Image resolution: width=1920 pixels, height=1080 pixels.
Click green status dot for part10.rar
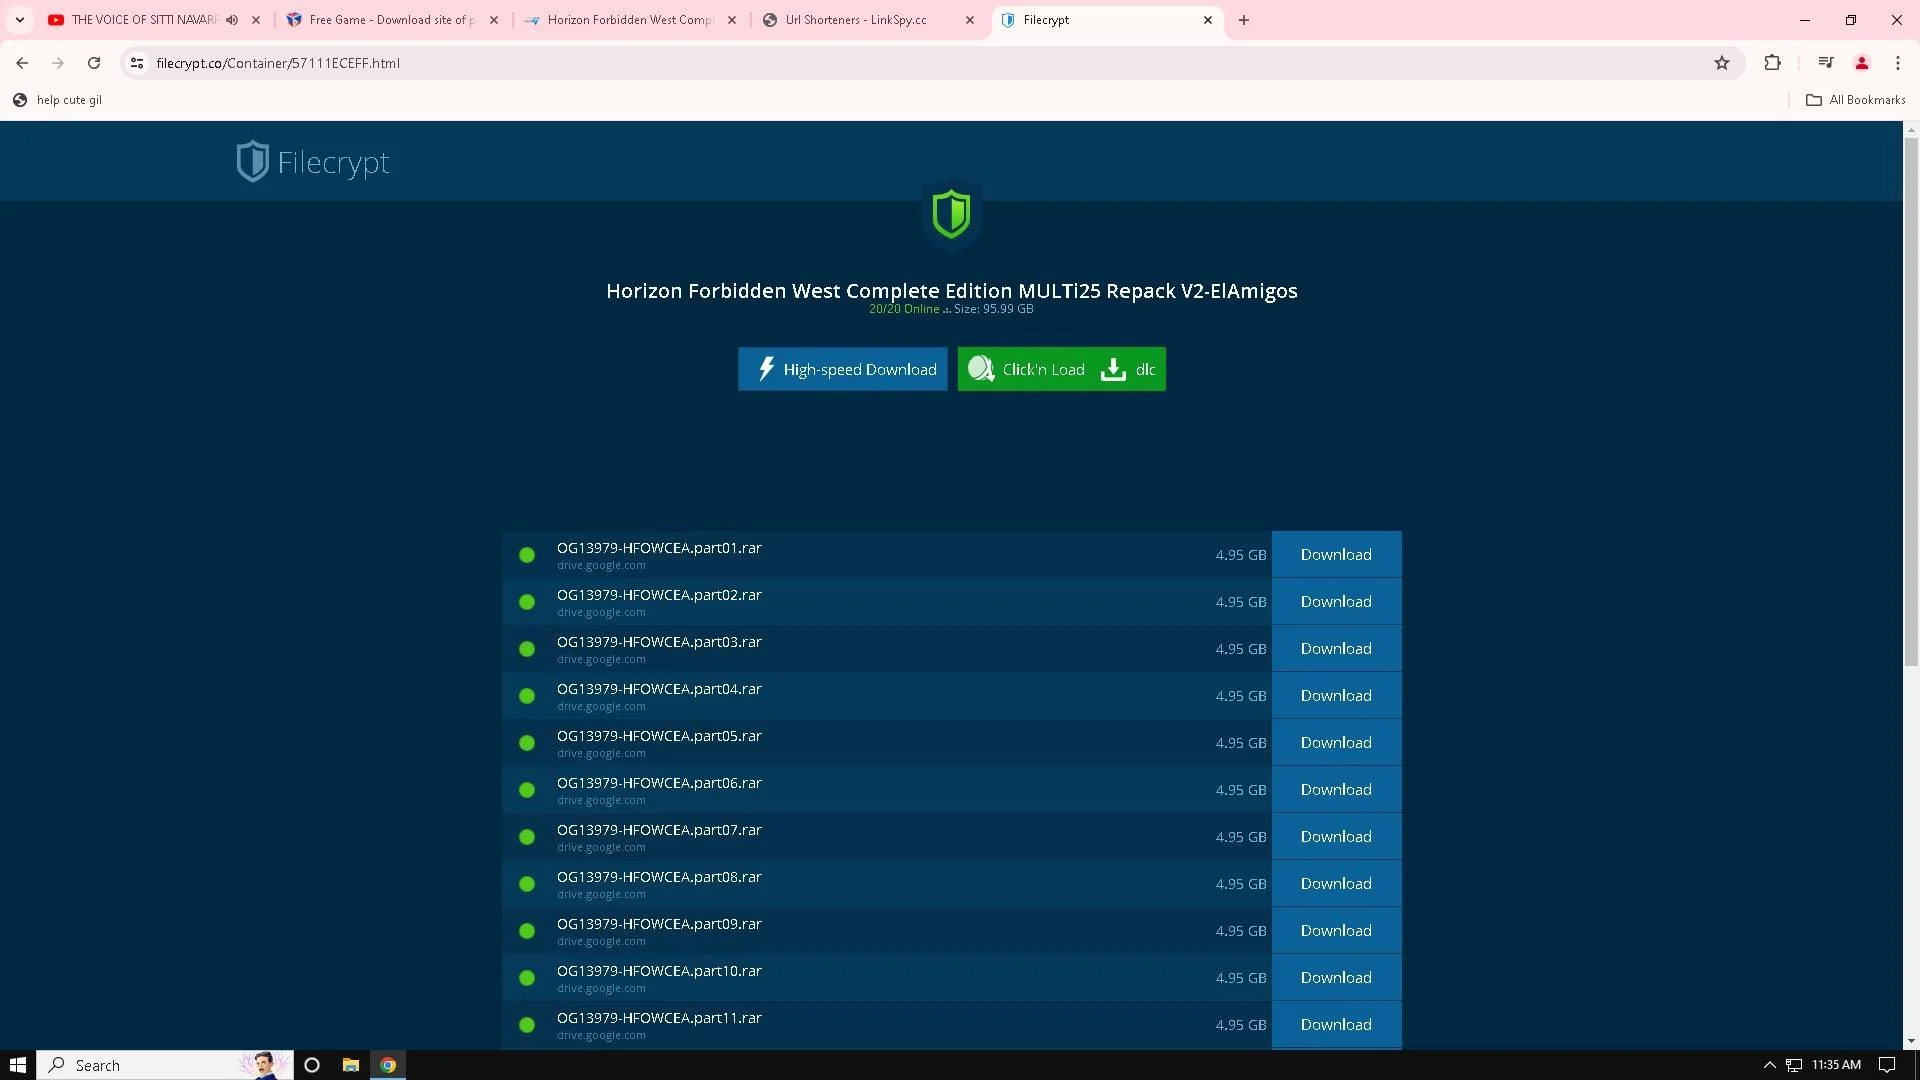(x=527, y=978)
